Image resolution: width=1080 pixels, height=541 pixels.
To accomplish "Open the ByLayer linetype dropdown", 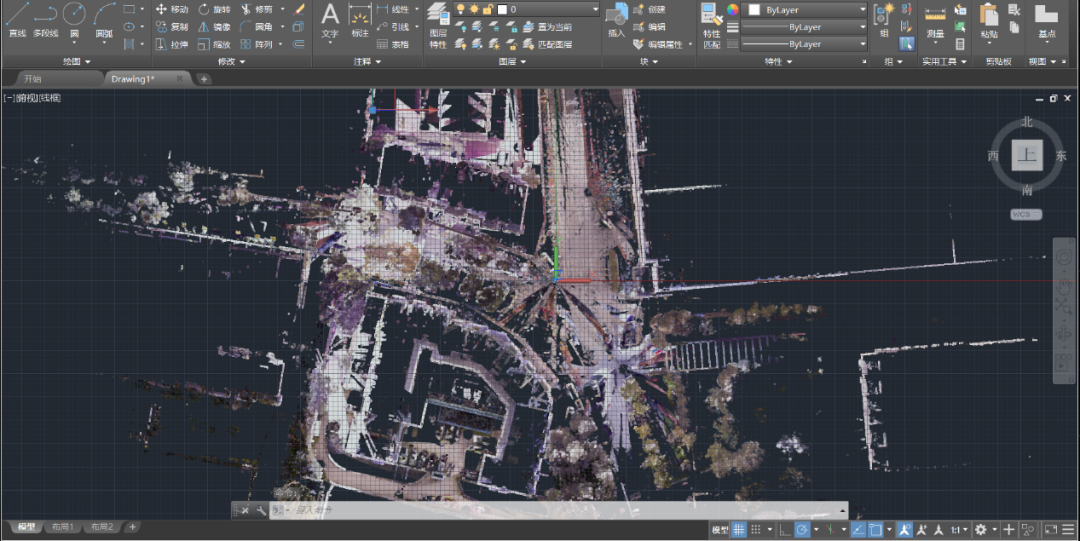I will tap(804, 44).
